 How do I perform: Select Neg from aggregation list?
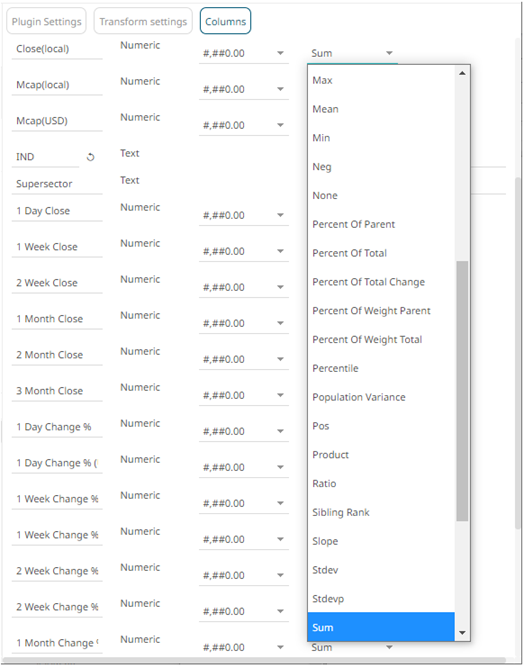pos(381,167)
